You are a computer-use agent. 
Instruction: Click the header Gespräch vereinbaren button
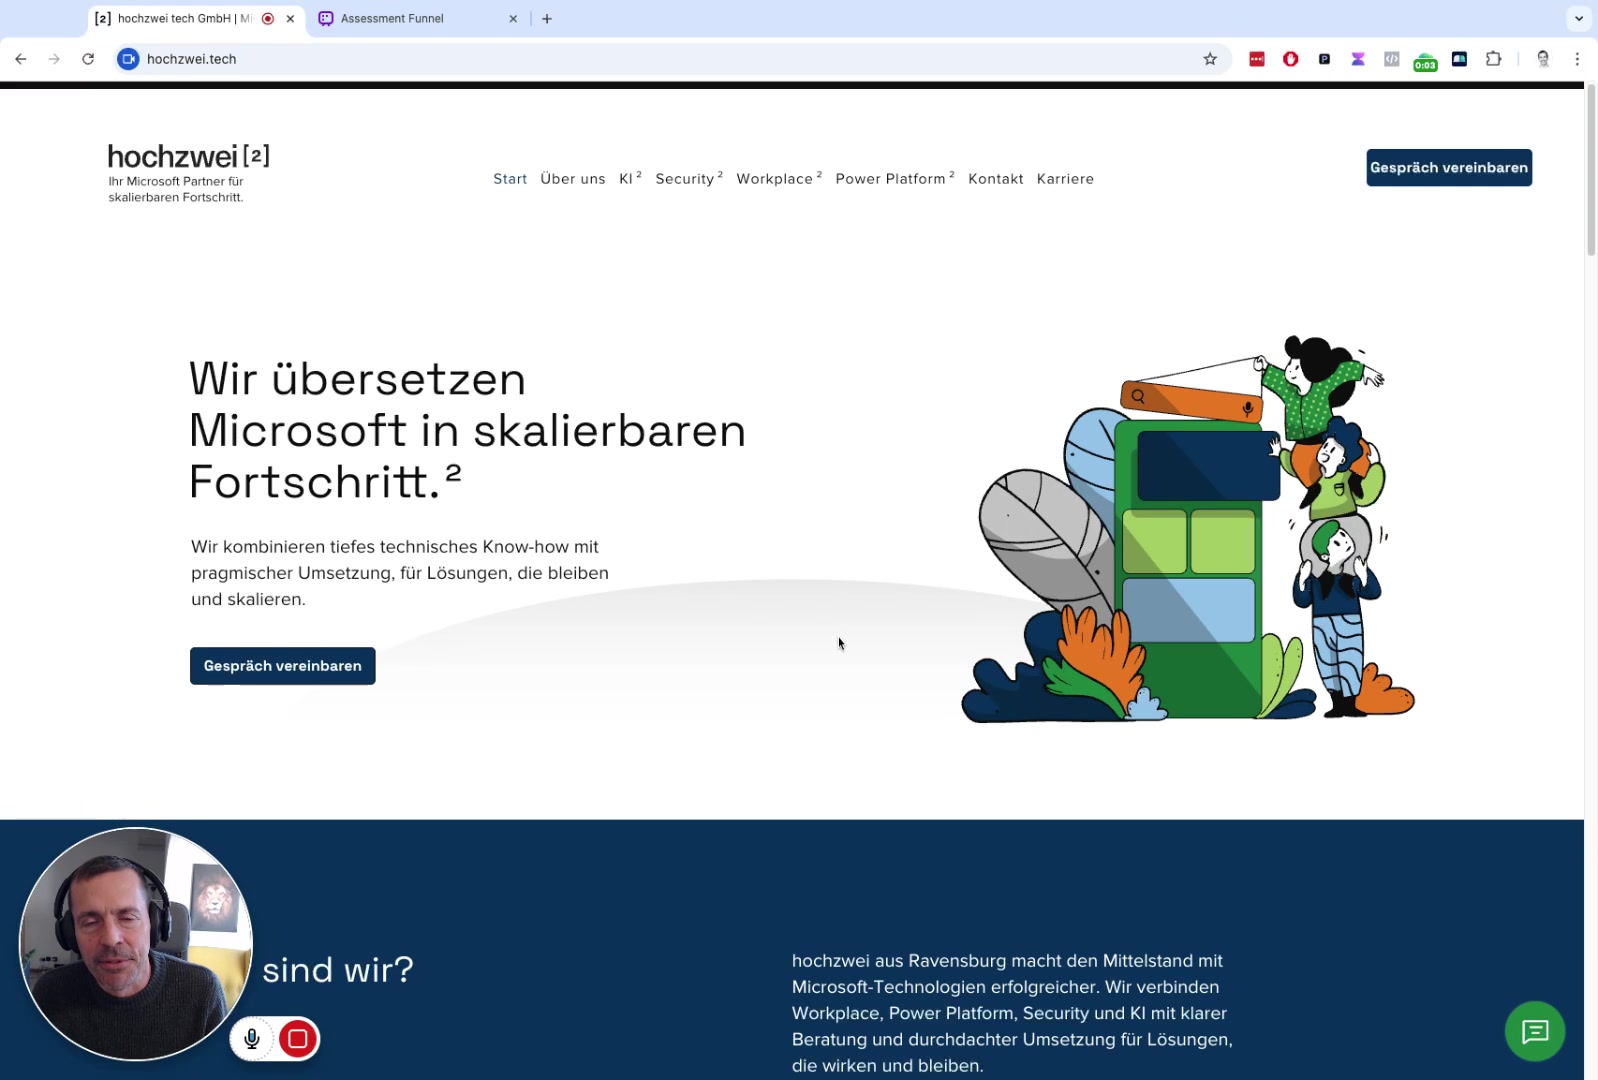point(1449,168)
